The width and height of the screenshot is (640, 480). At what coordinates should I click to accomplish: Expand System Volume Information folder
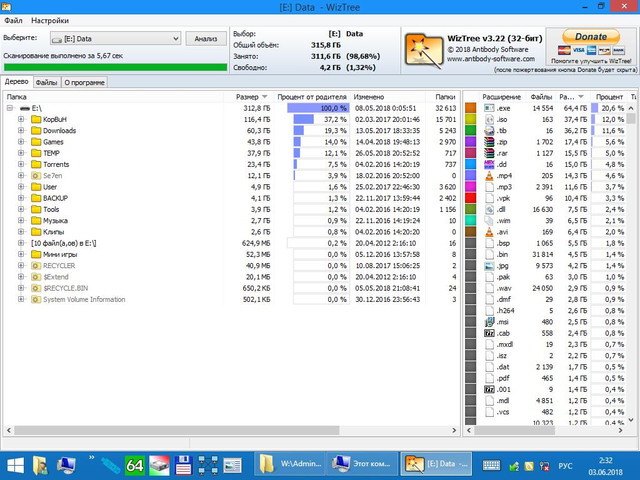[x=21, y=299]
